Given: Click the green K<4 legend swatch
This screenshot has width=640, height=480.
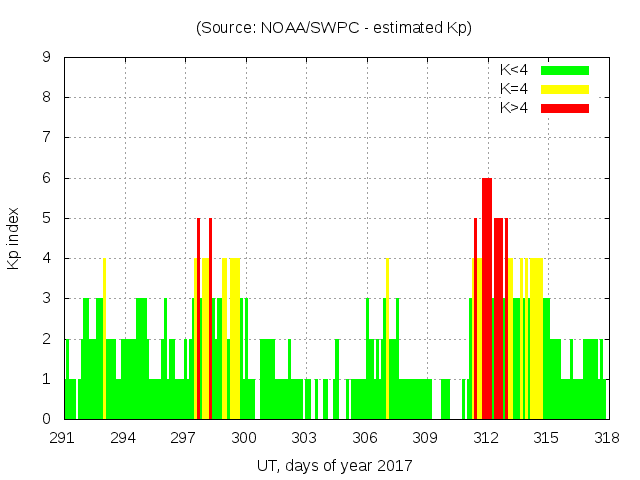Looking at the screenshot, I should point(564,70).
